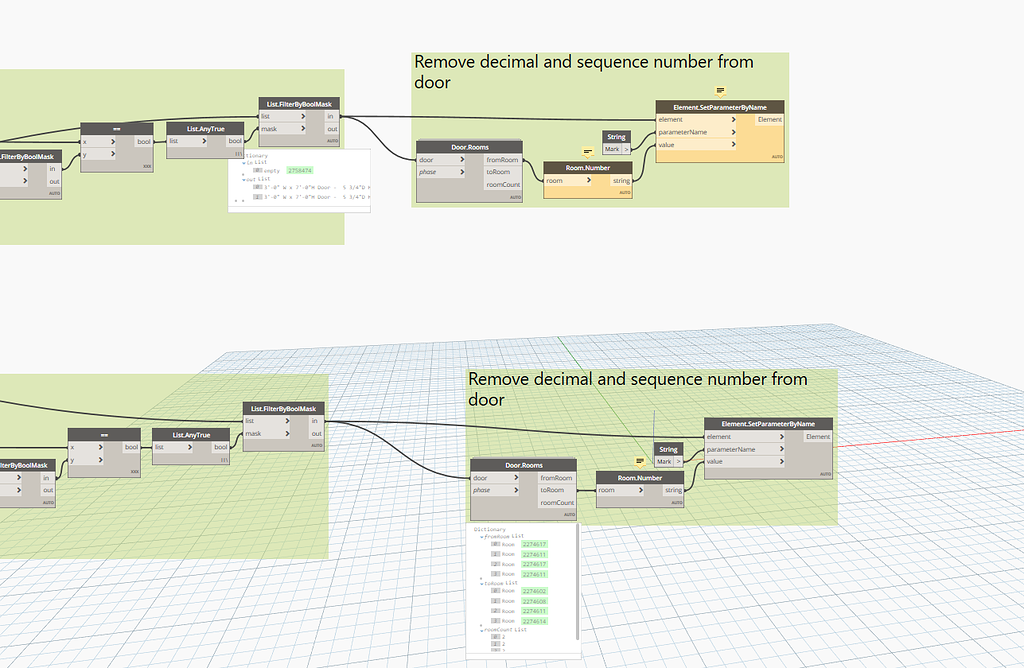
Task: Click the green Room value 2274617
Action: coord(534,544)
